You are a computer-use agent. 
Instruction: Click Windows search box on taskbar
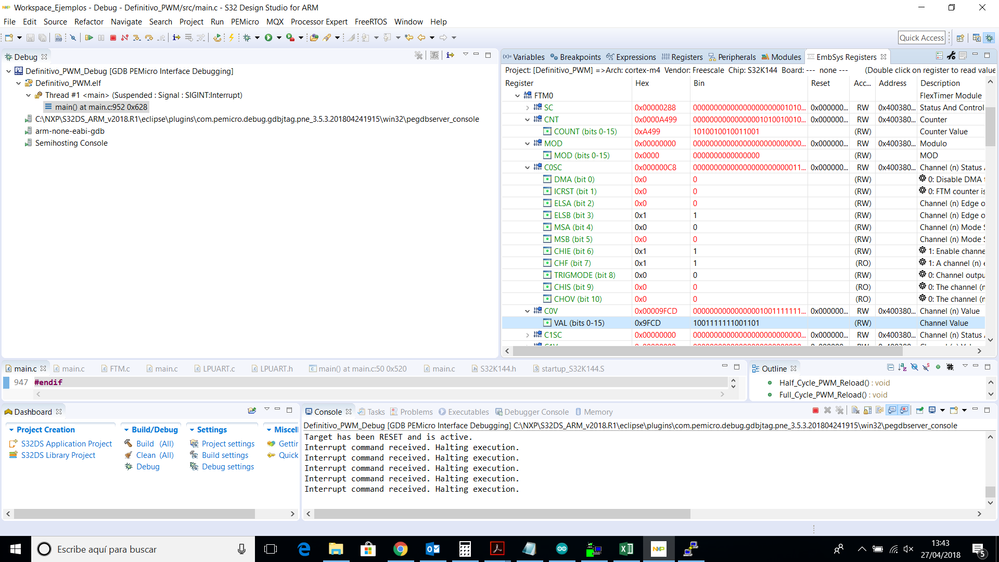click(x=143, y=549)
